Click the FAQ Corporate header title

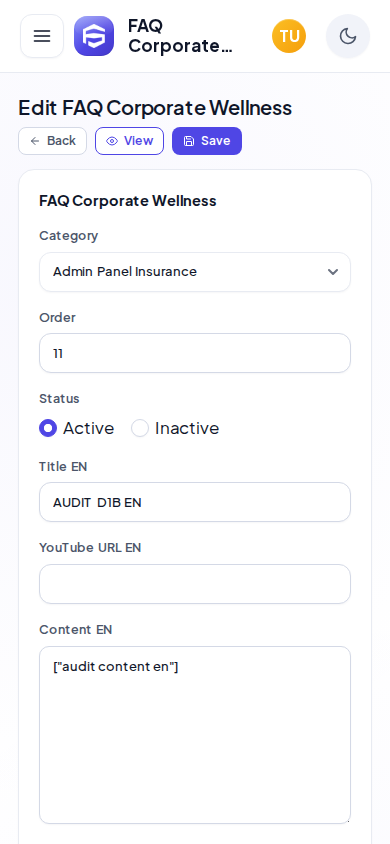(x=180, y=36)
